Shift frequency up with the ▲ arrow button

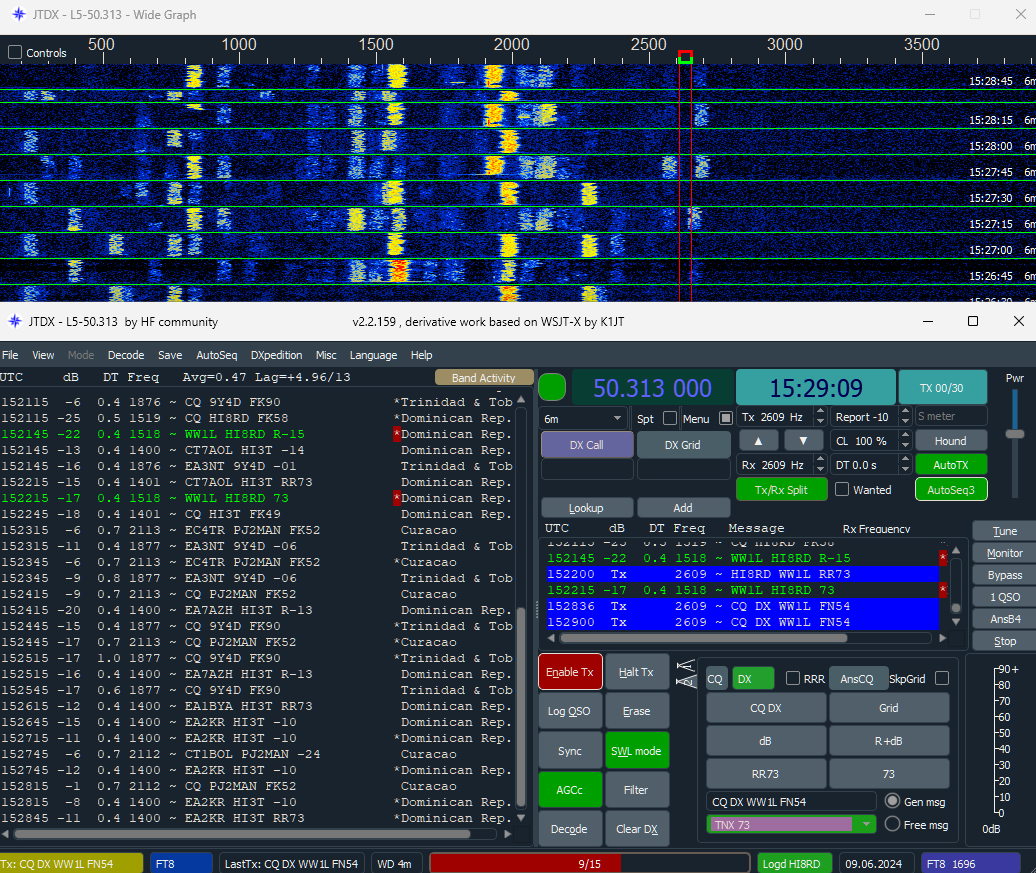click(758, 441)
